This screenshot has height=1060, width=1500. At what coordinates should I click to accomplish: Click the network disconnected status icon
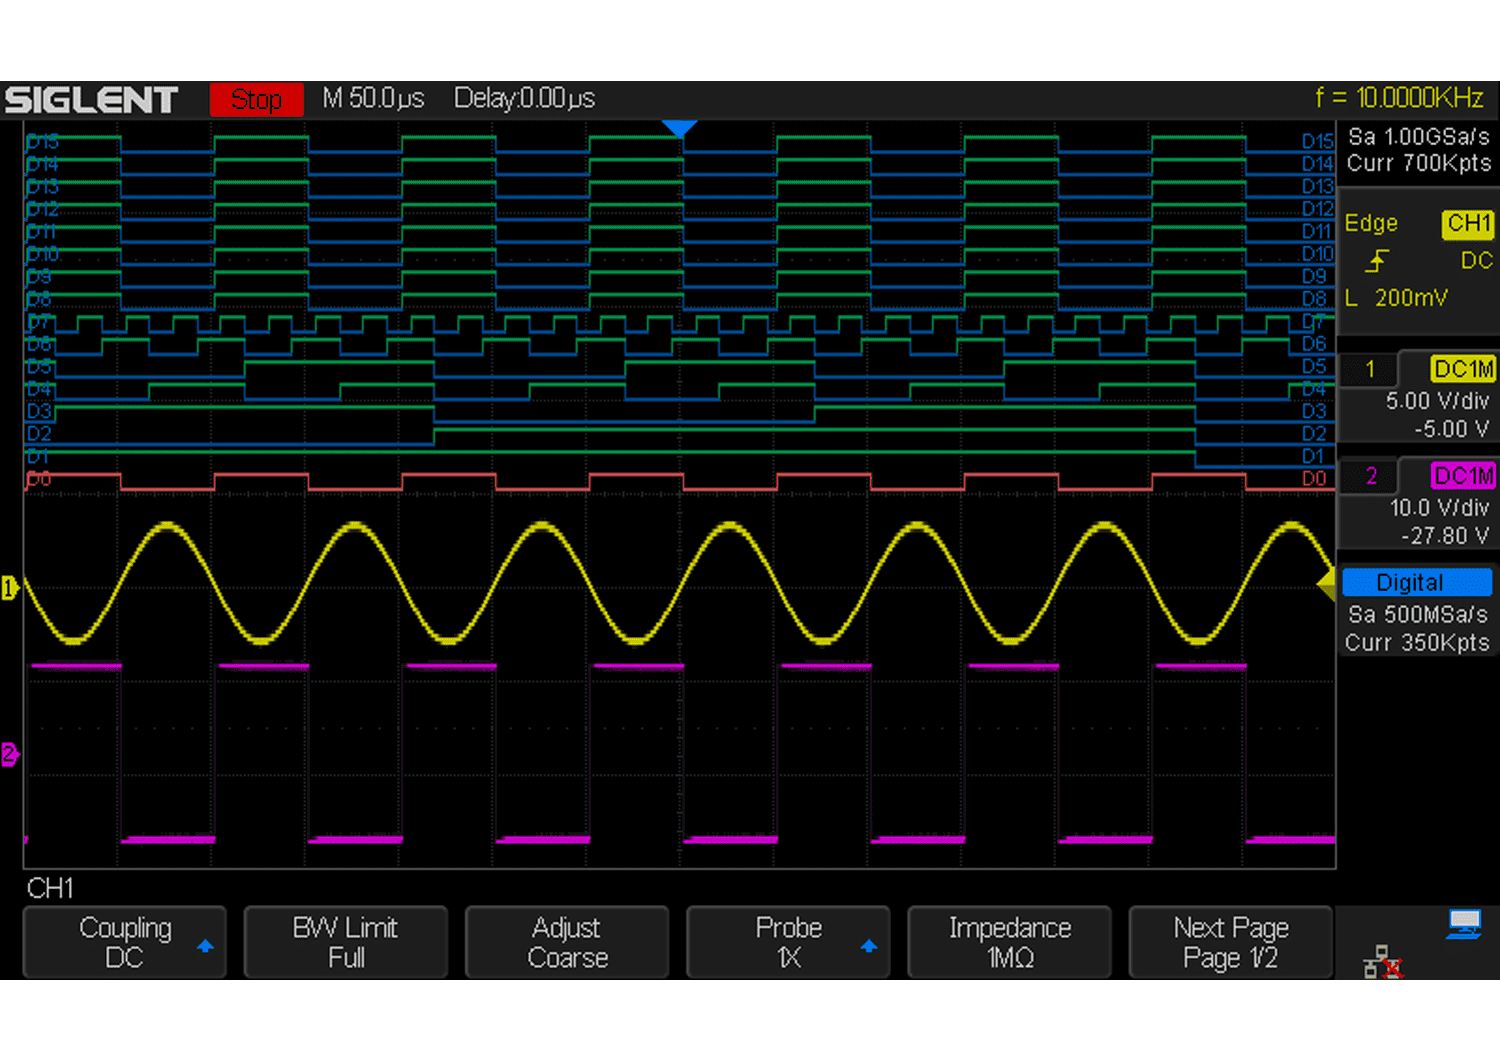click(x=1382, y=962)
